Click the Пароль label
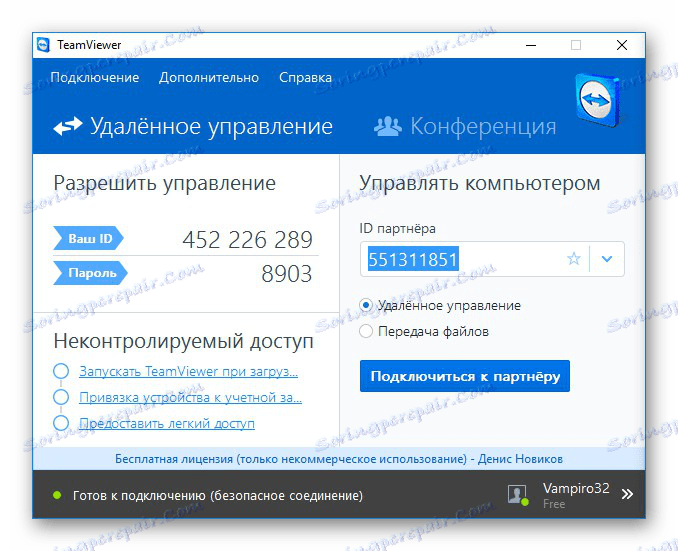Viewport: 678px width, 551px height. click(x=90, y=273)
